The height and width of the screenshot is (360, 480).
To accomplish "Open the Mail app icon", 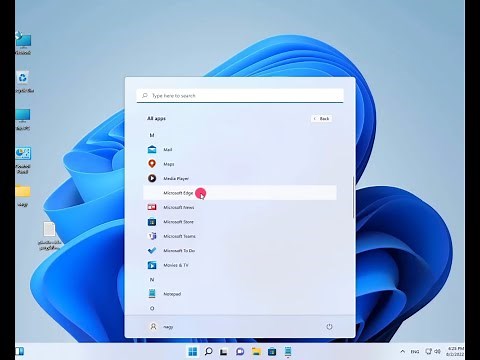I will tap(152, 149).
